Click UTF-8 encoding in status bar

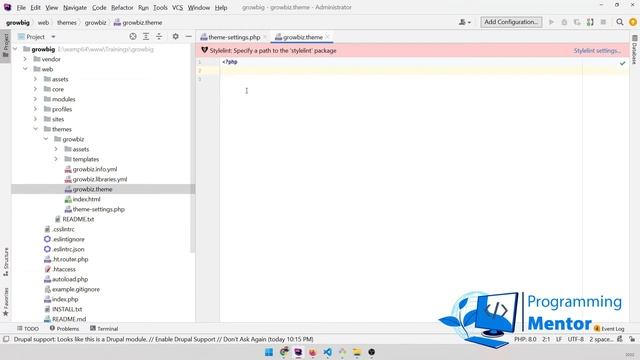[576, 339]
